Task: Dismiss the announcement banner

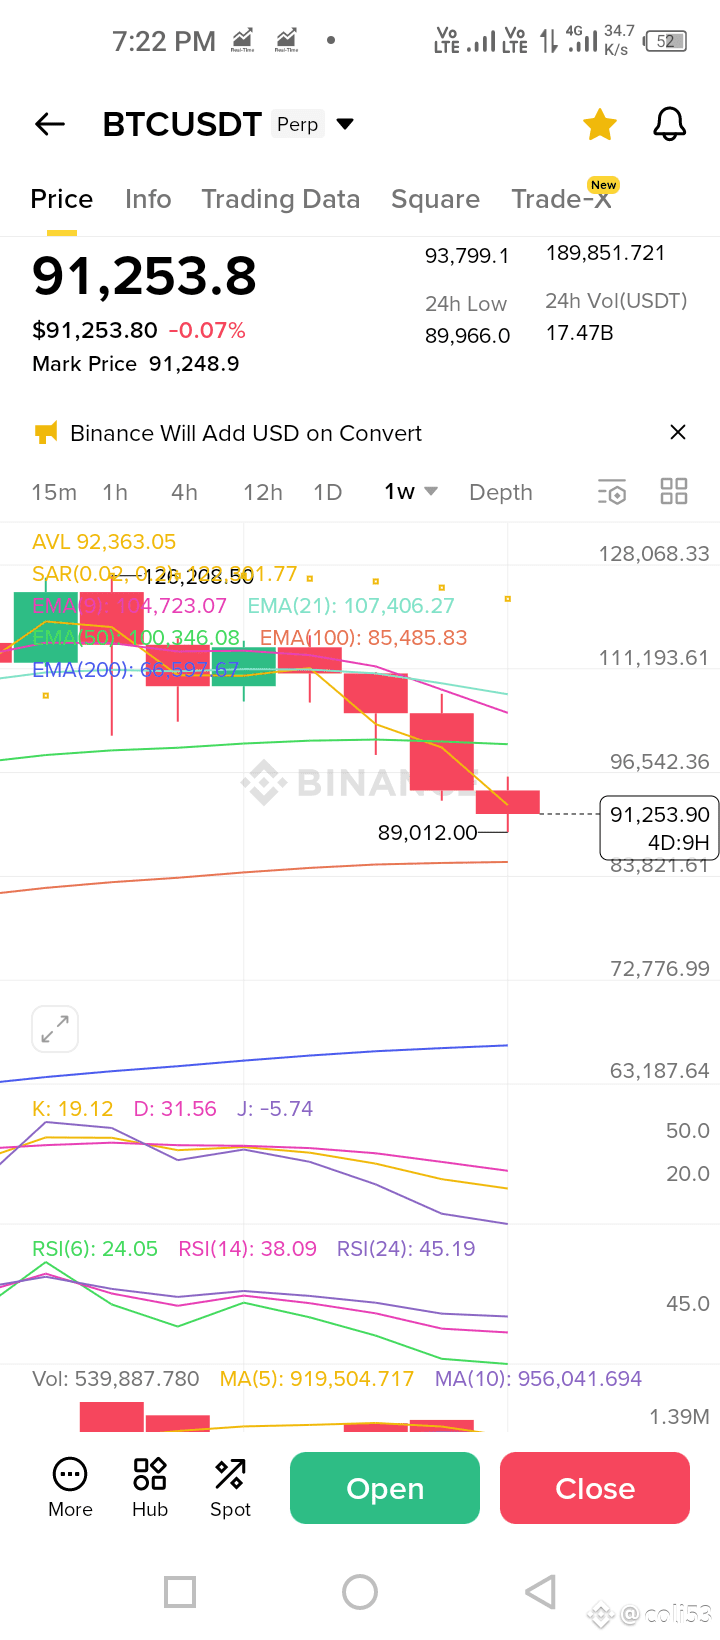Action: (x=678, y=432)
